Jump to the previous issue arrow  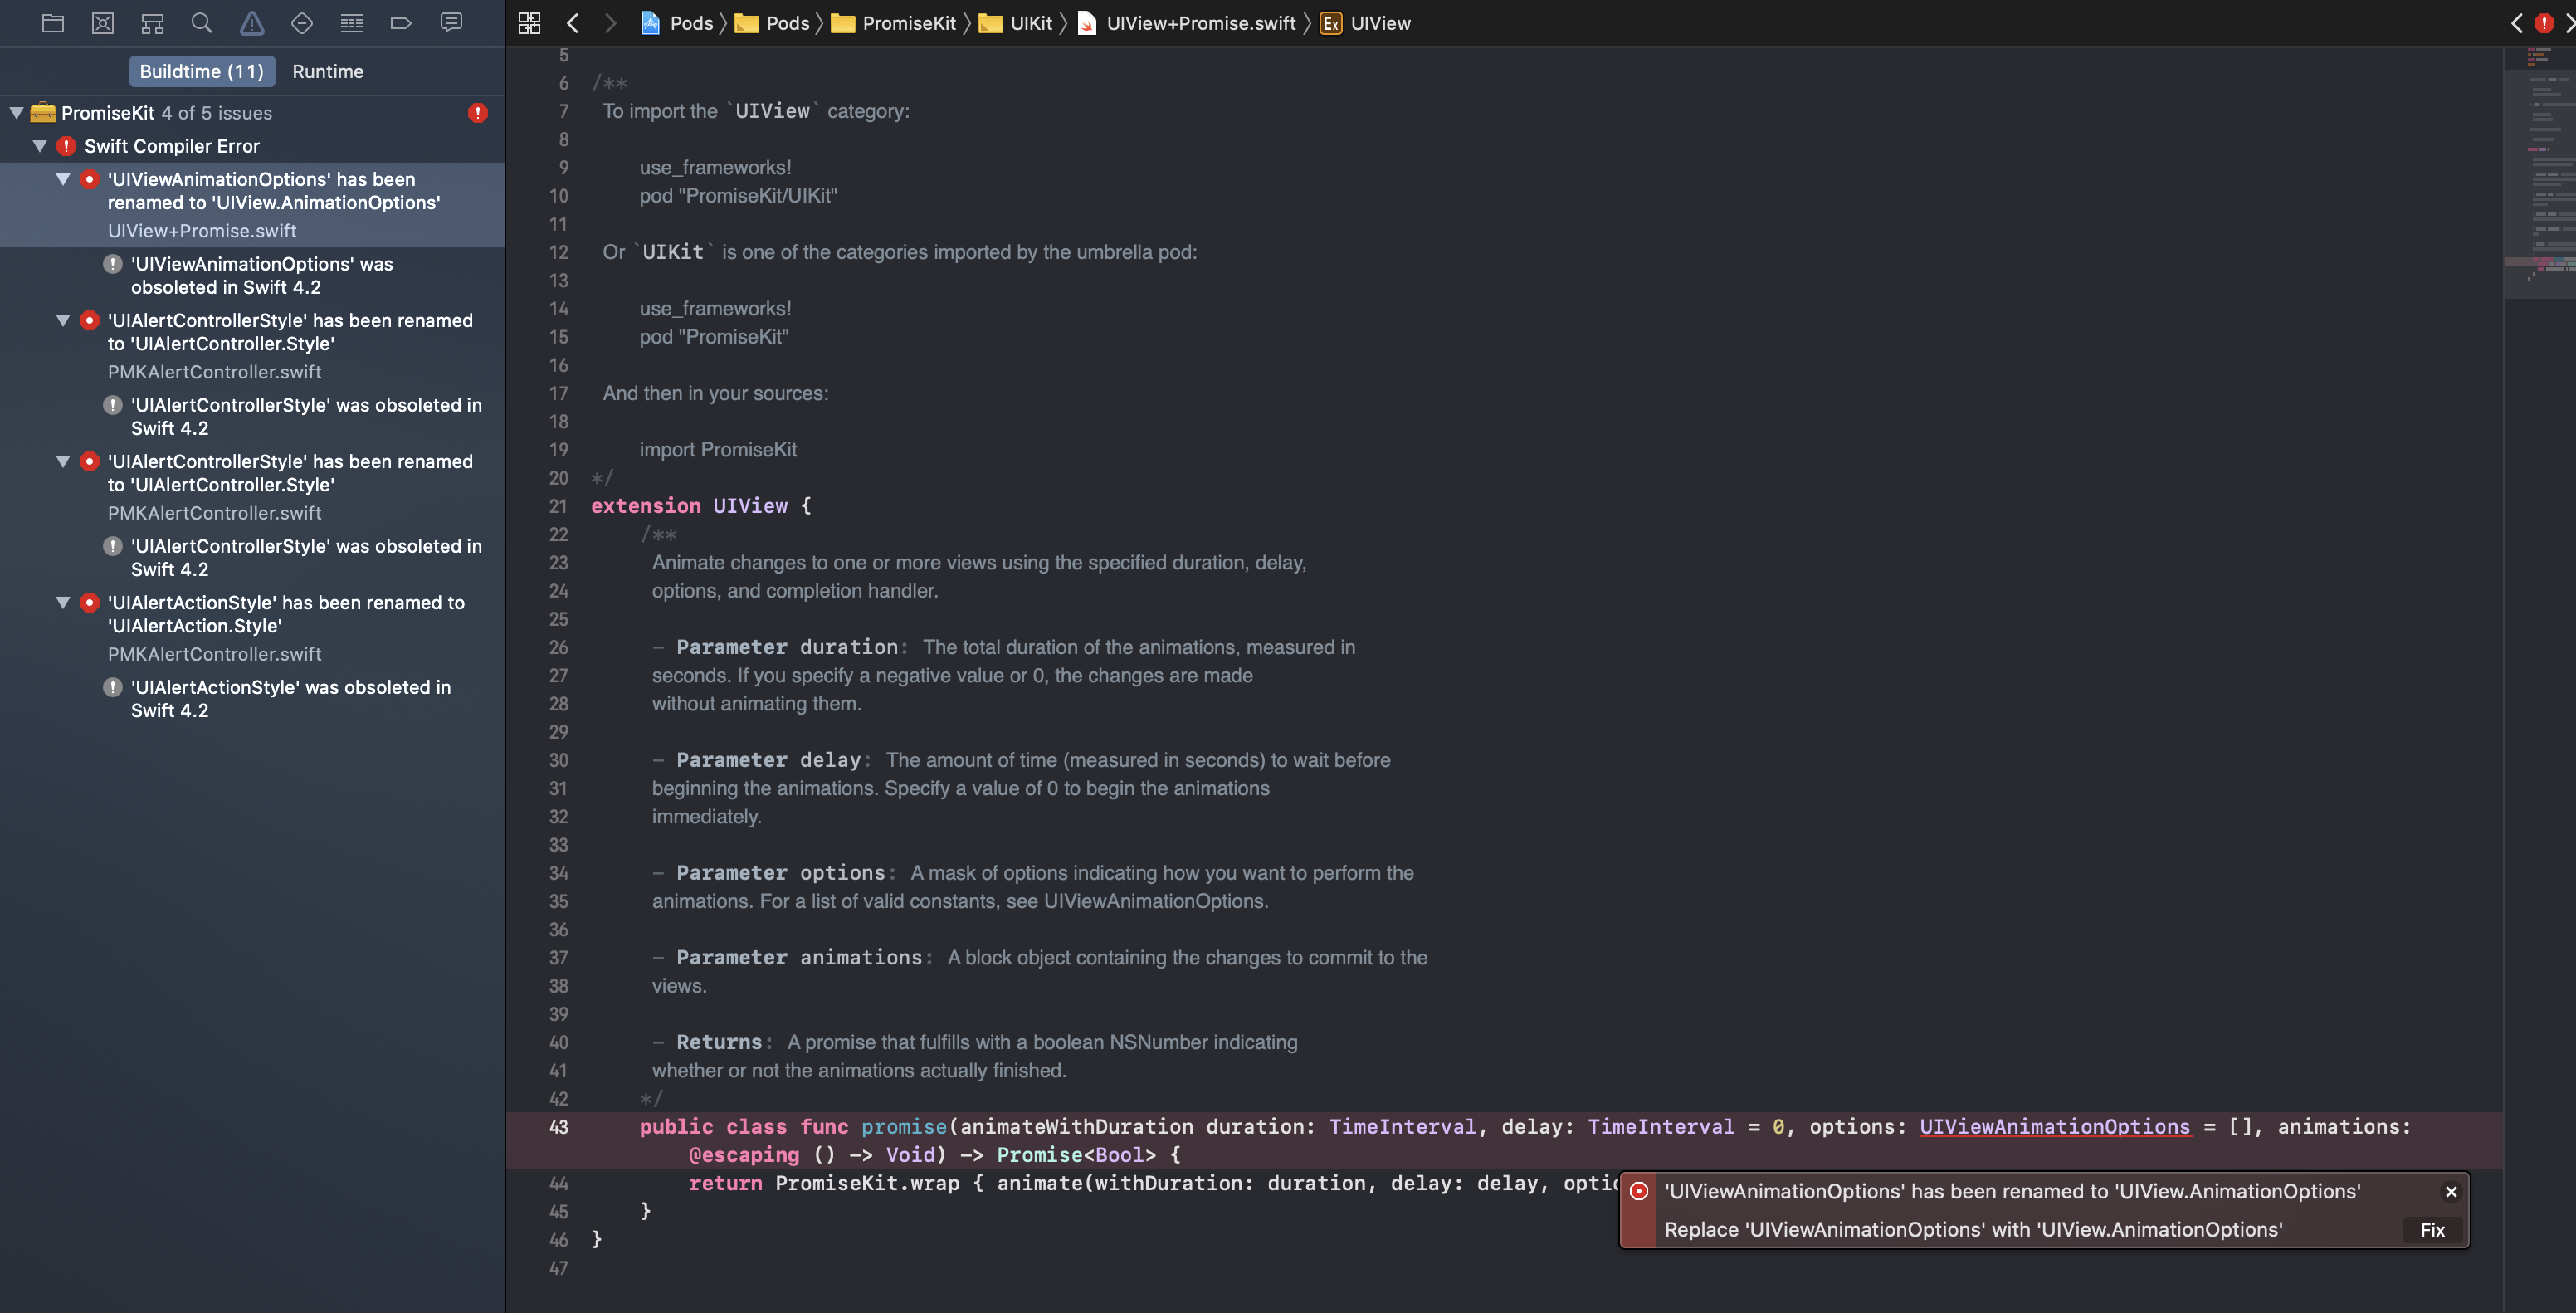pyautogui.click(x=2517, y=23)
